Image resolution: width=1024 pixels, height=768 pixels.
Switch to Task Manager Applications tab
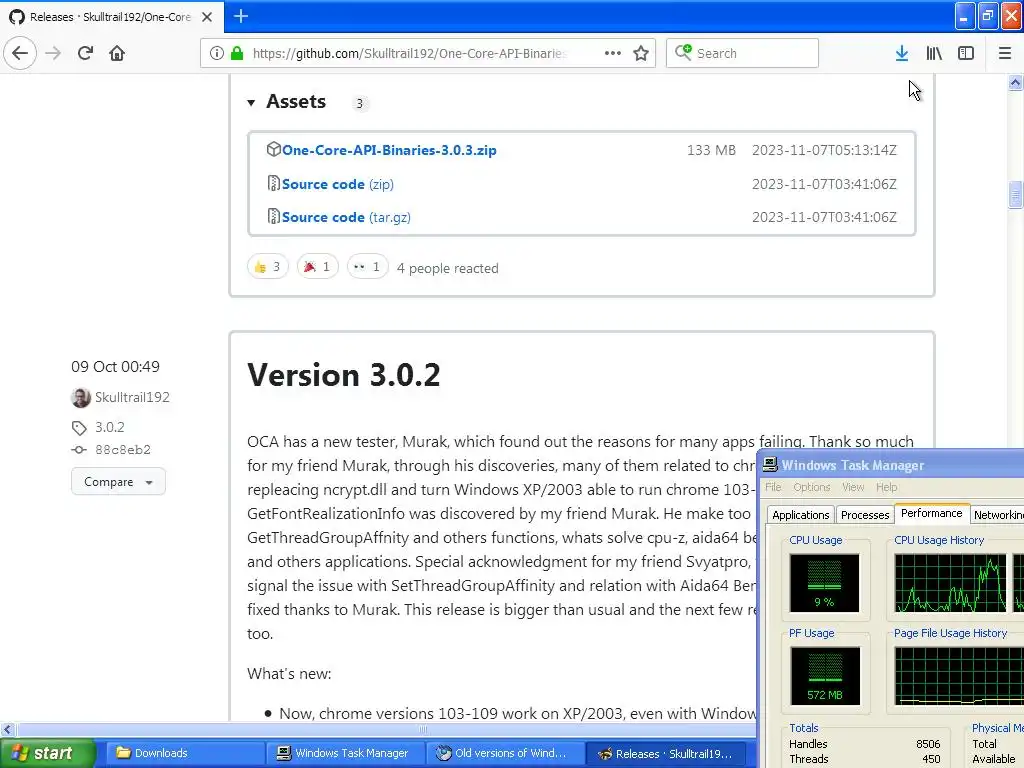pos(801,515)
